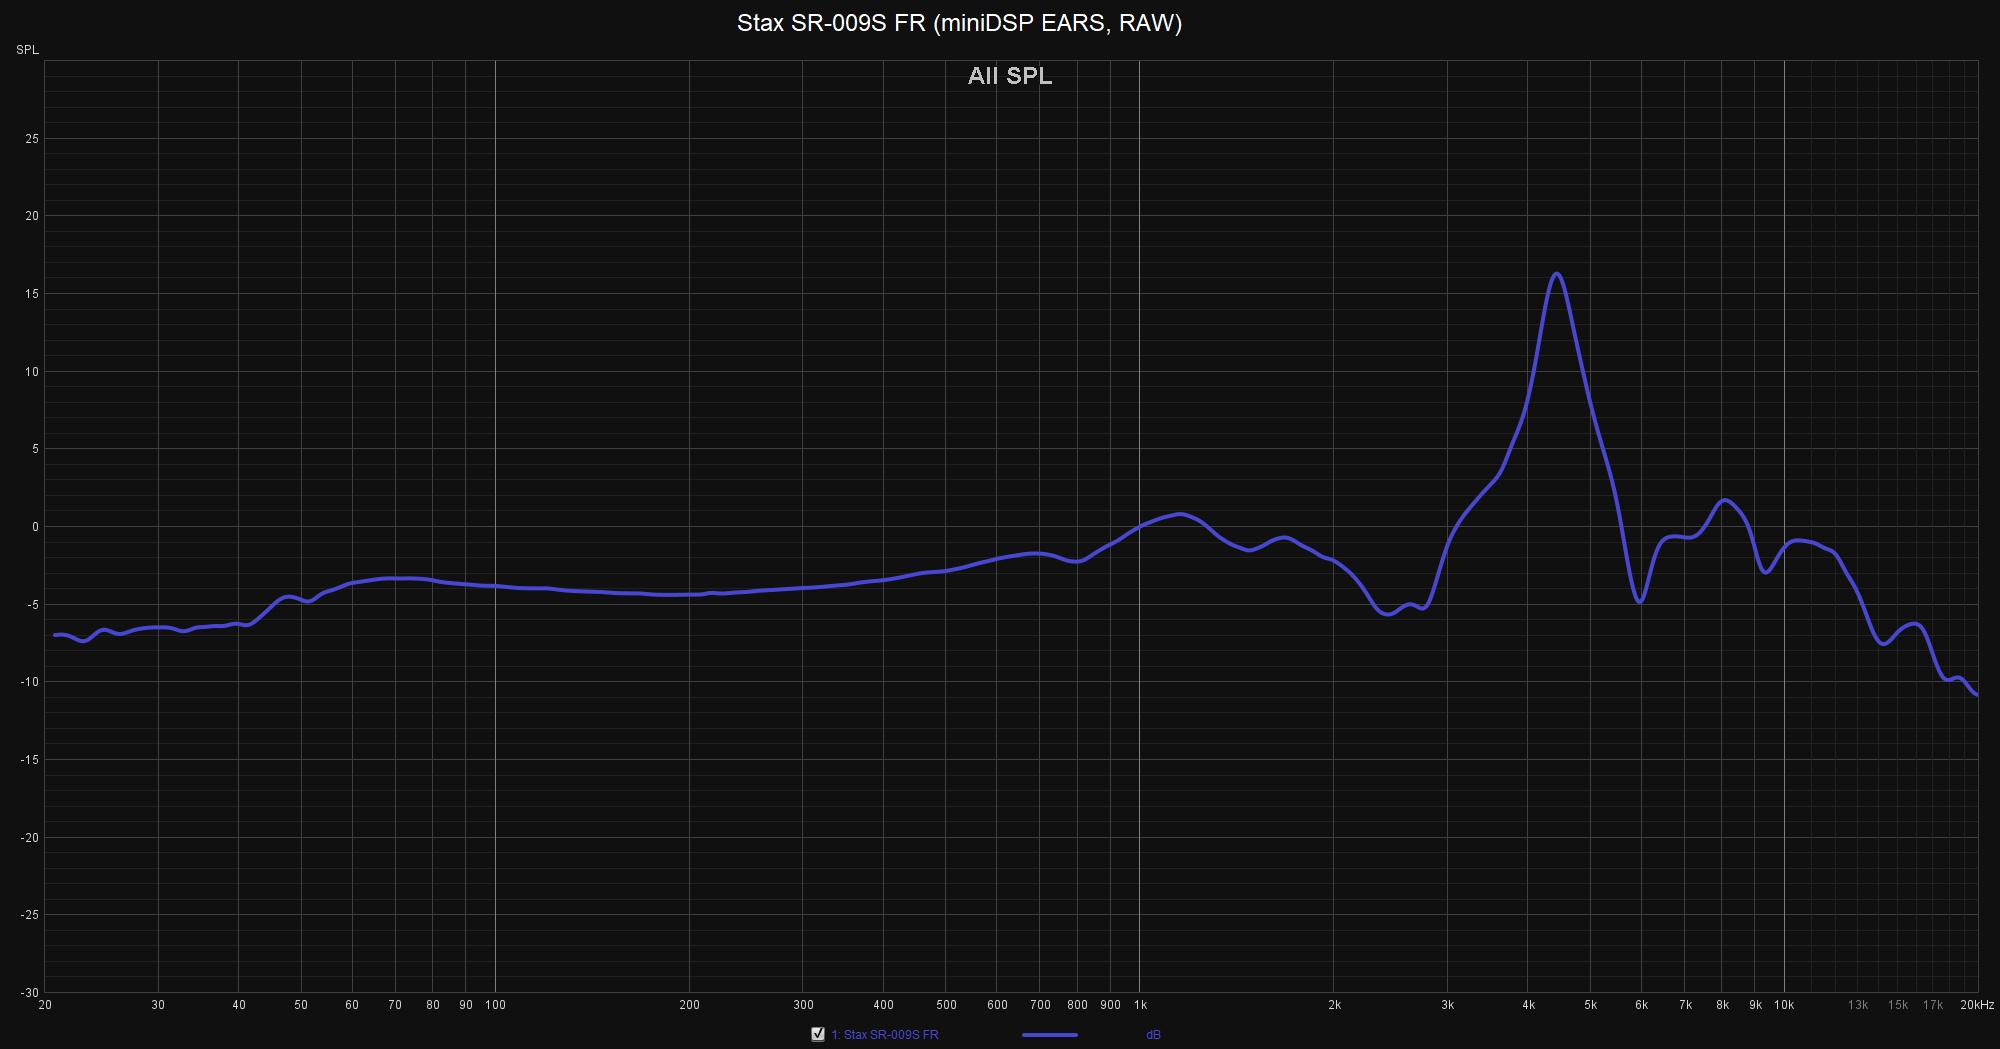Click the 'All SPL' graph heading

1009,76
